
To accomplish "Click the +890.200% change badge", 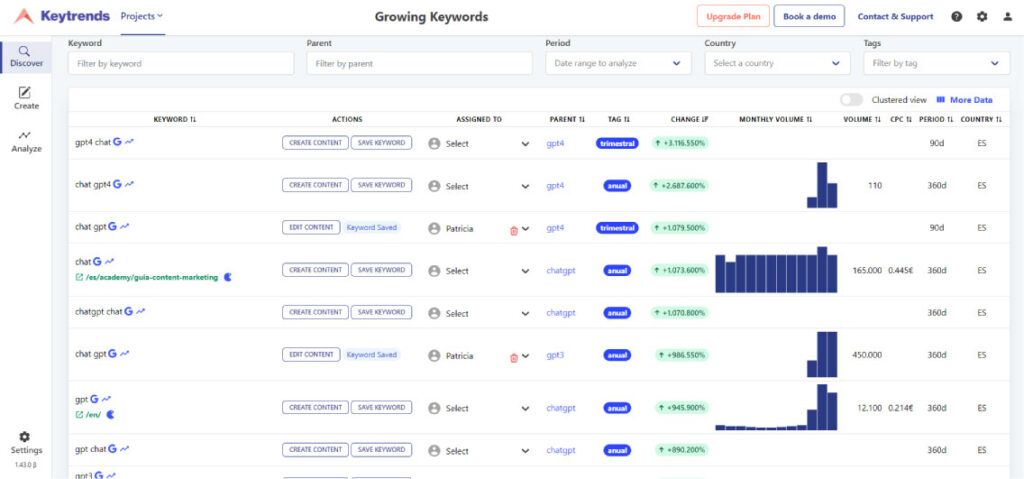I will point(680,450).
